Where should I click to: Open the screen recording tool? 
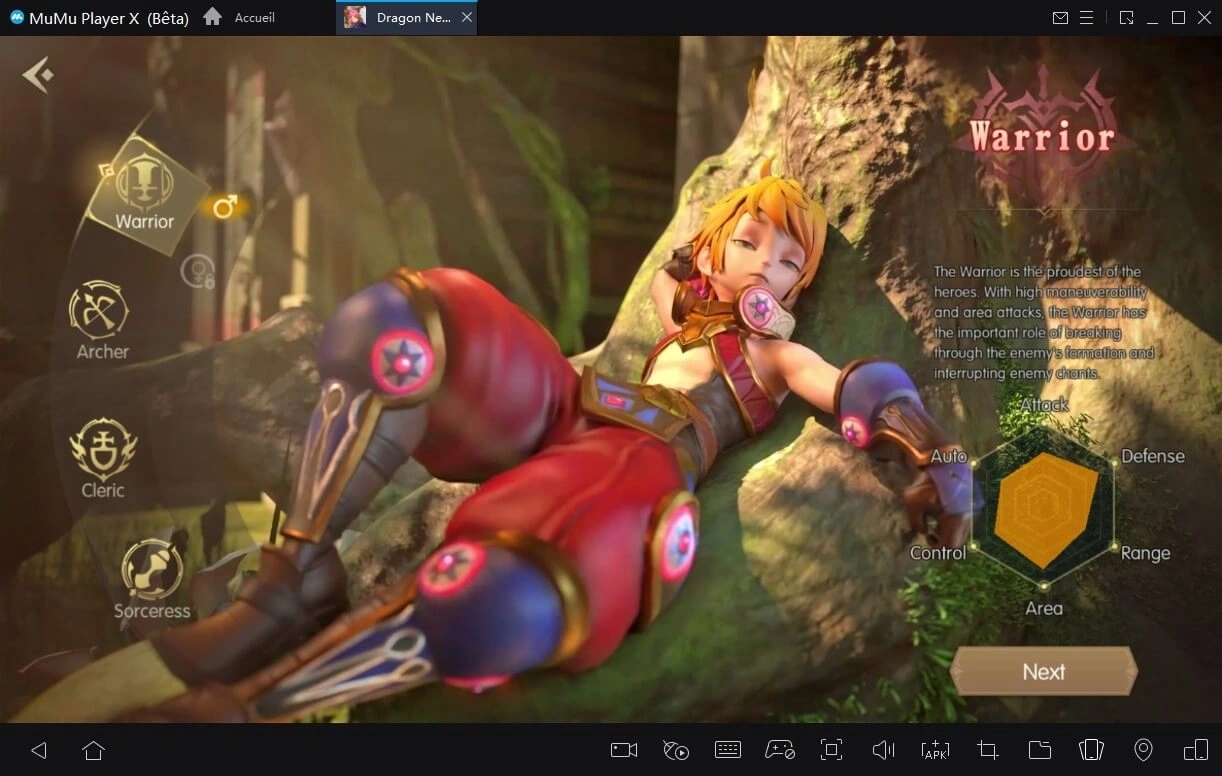click(x=623, y=750)
